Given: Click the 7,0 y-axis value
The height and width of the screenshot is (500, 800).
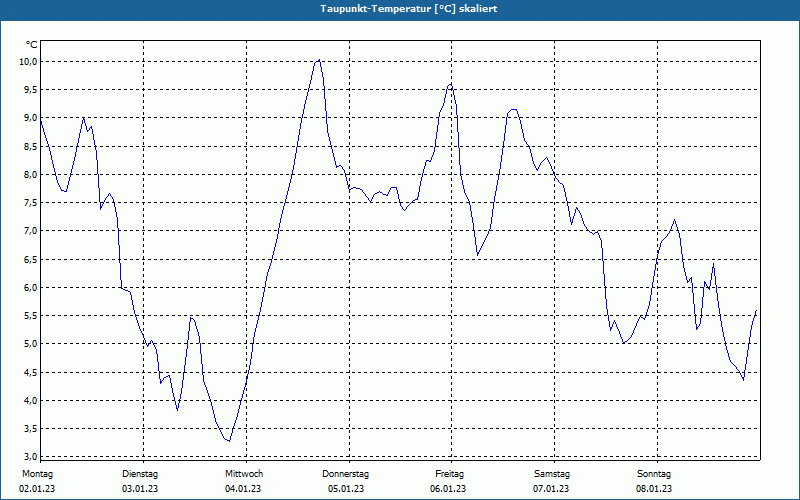Looking at the screenshot, I should pyautogui.click(x=31, y=231).
